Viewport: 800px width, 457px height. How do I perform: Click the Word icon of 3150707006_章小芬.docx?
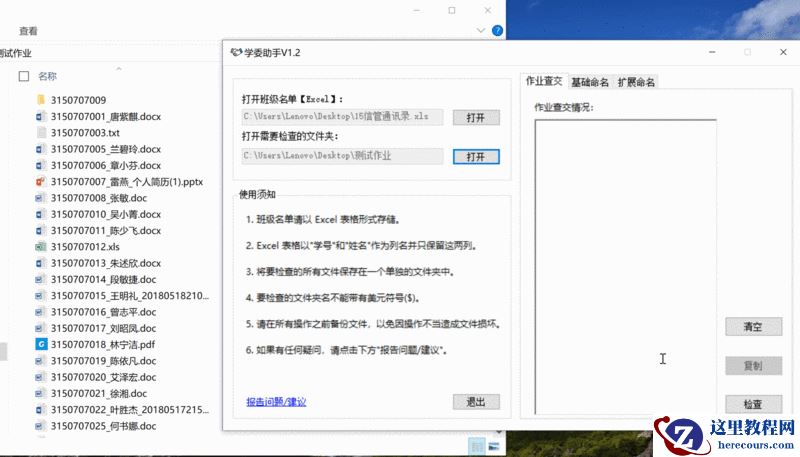tap(41, 165)
